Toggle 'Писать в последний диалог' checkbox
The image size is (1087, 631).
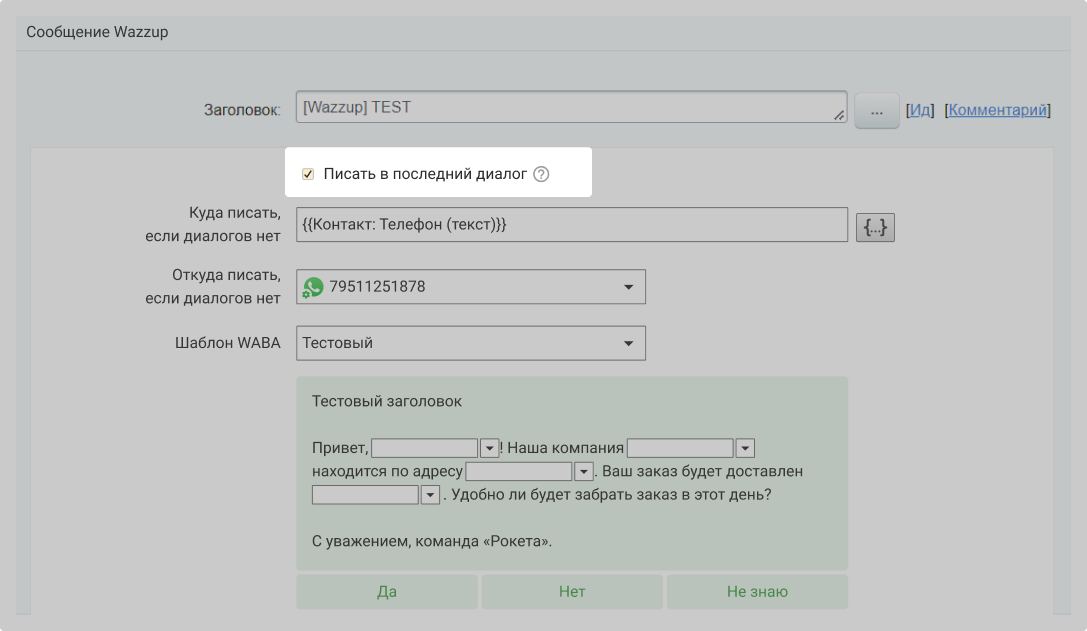pos(308,174)
